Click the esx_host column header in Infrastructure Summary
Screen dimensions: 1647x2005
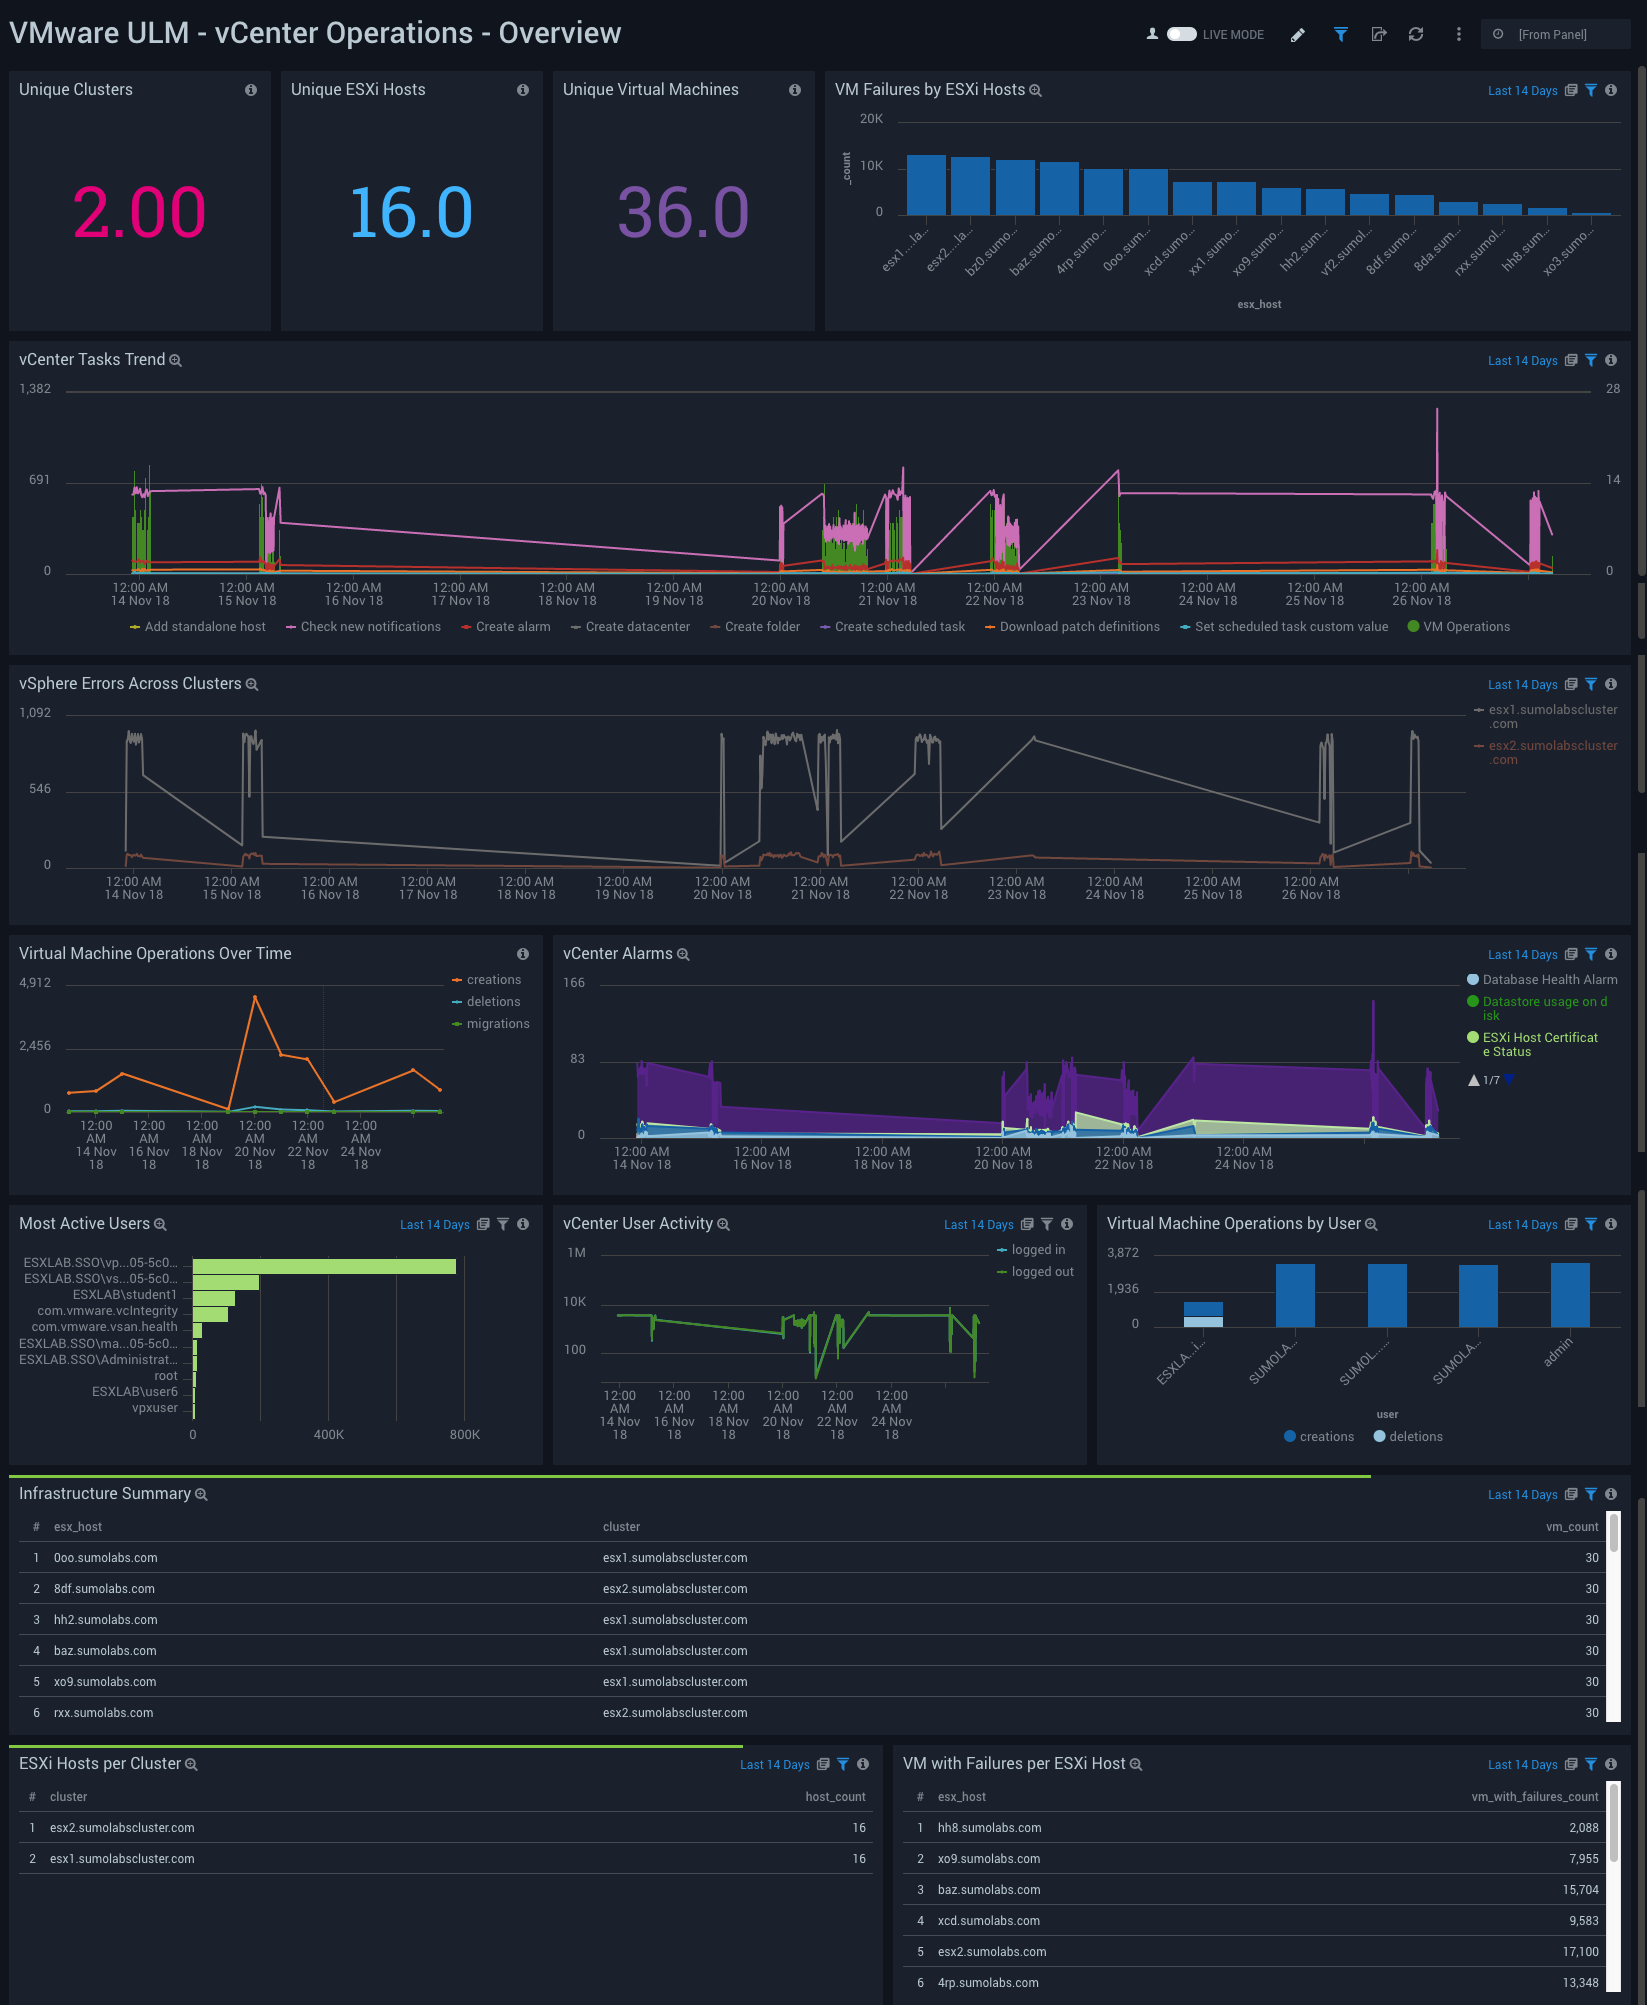[78, 1527]
